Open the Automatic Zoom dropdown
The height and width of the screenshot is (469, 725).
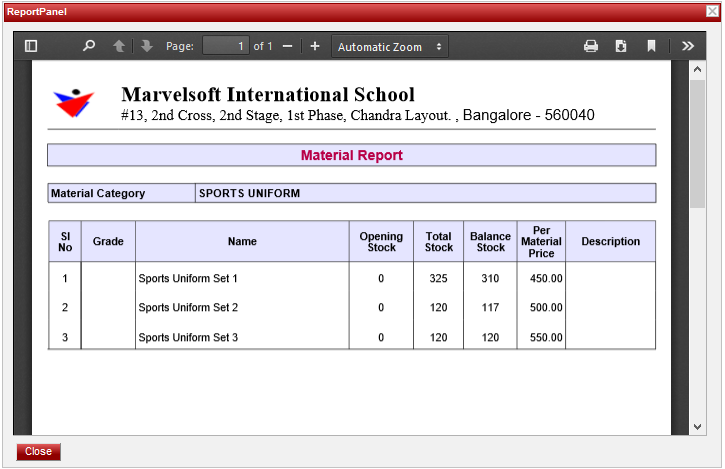coord(389,47)
